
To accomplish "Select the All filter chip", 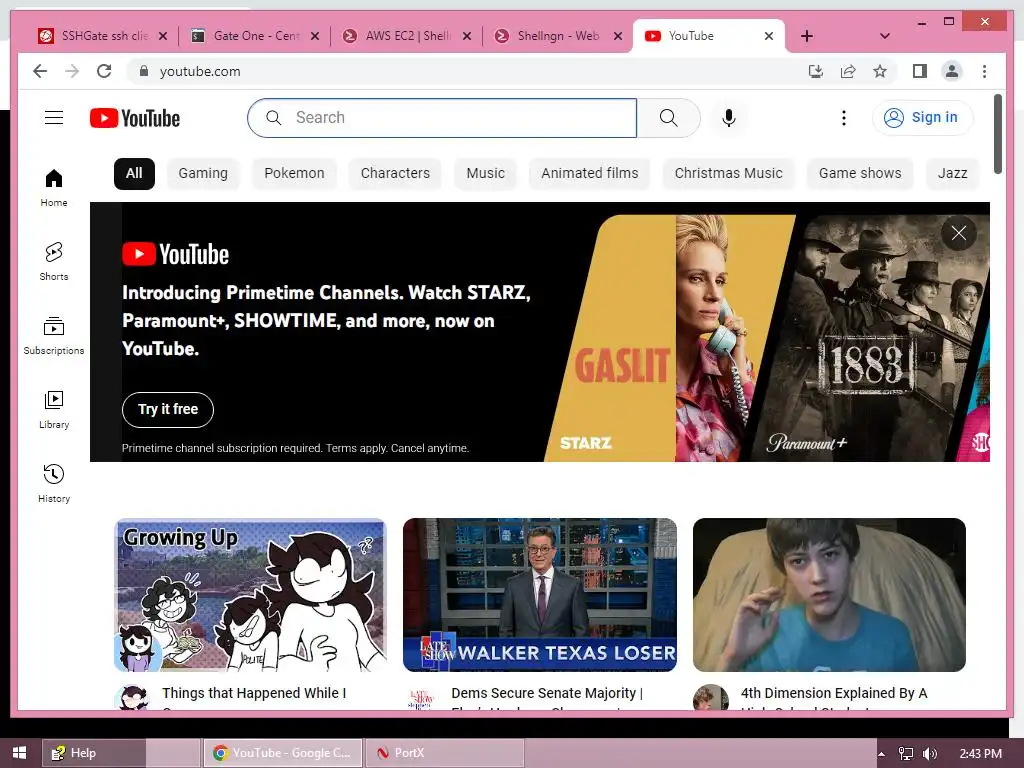I will pos(134,173).
